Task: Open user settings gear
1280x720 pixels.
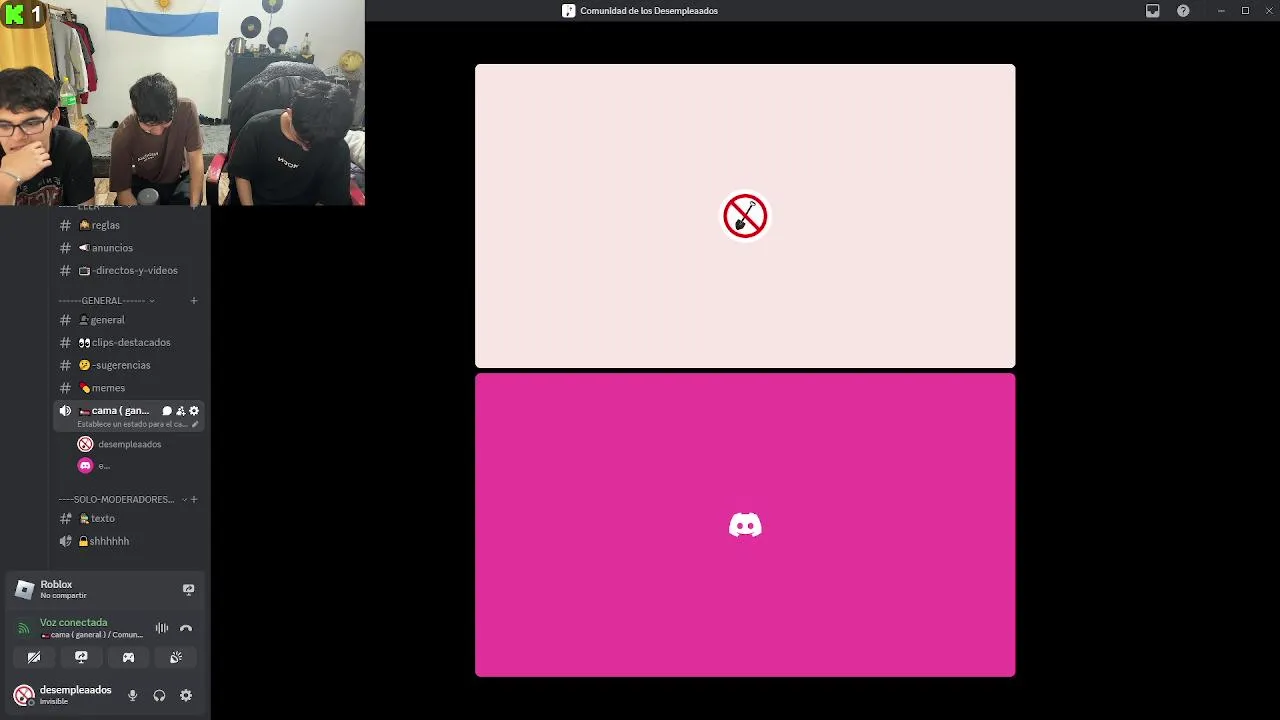Action: coord(186,695)
